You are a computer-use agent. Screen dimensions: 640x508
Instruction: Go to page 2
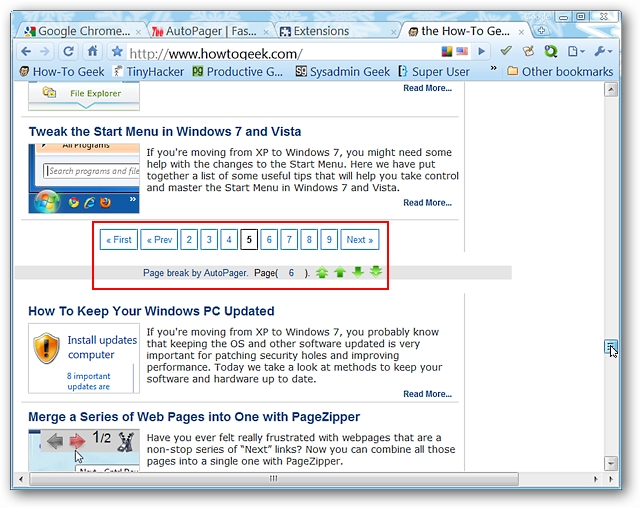tap(189, 240)
